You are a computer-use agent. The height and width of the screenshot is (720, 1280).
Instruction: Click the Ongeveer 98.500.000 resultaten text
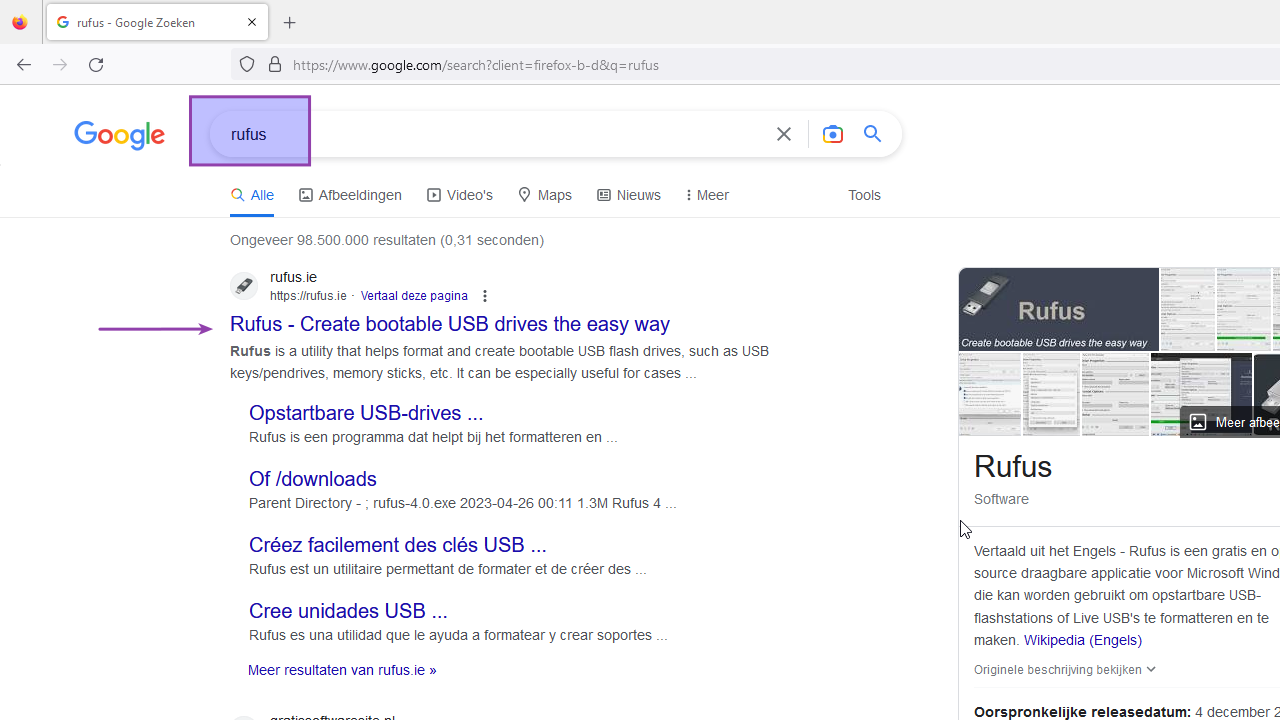(x=387, y=240)
